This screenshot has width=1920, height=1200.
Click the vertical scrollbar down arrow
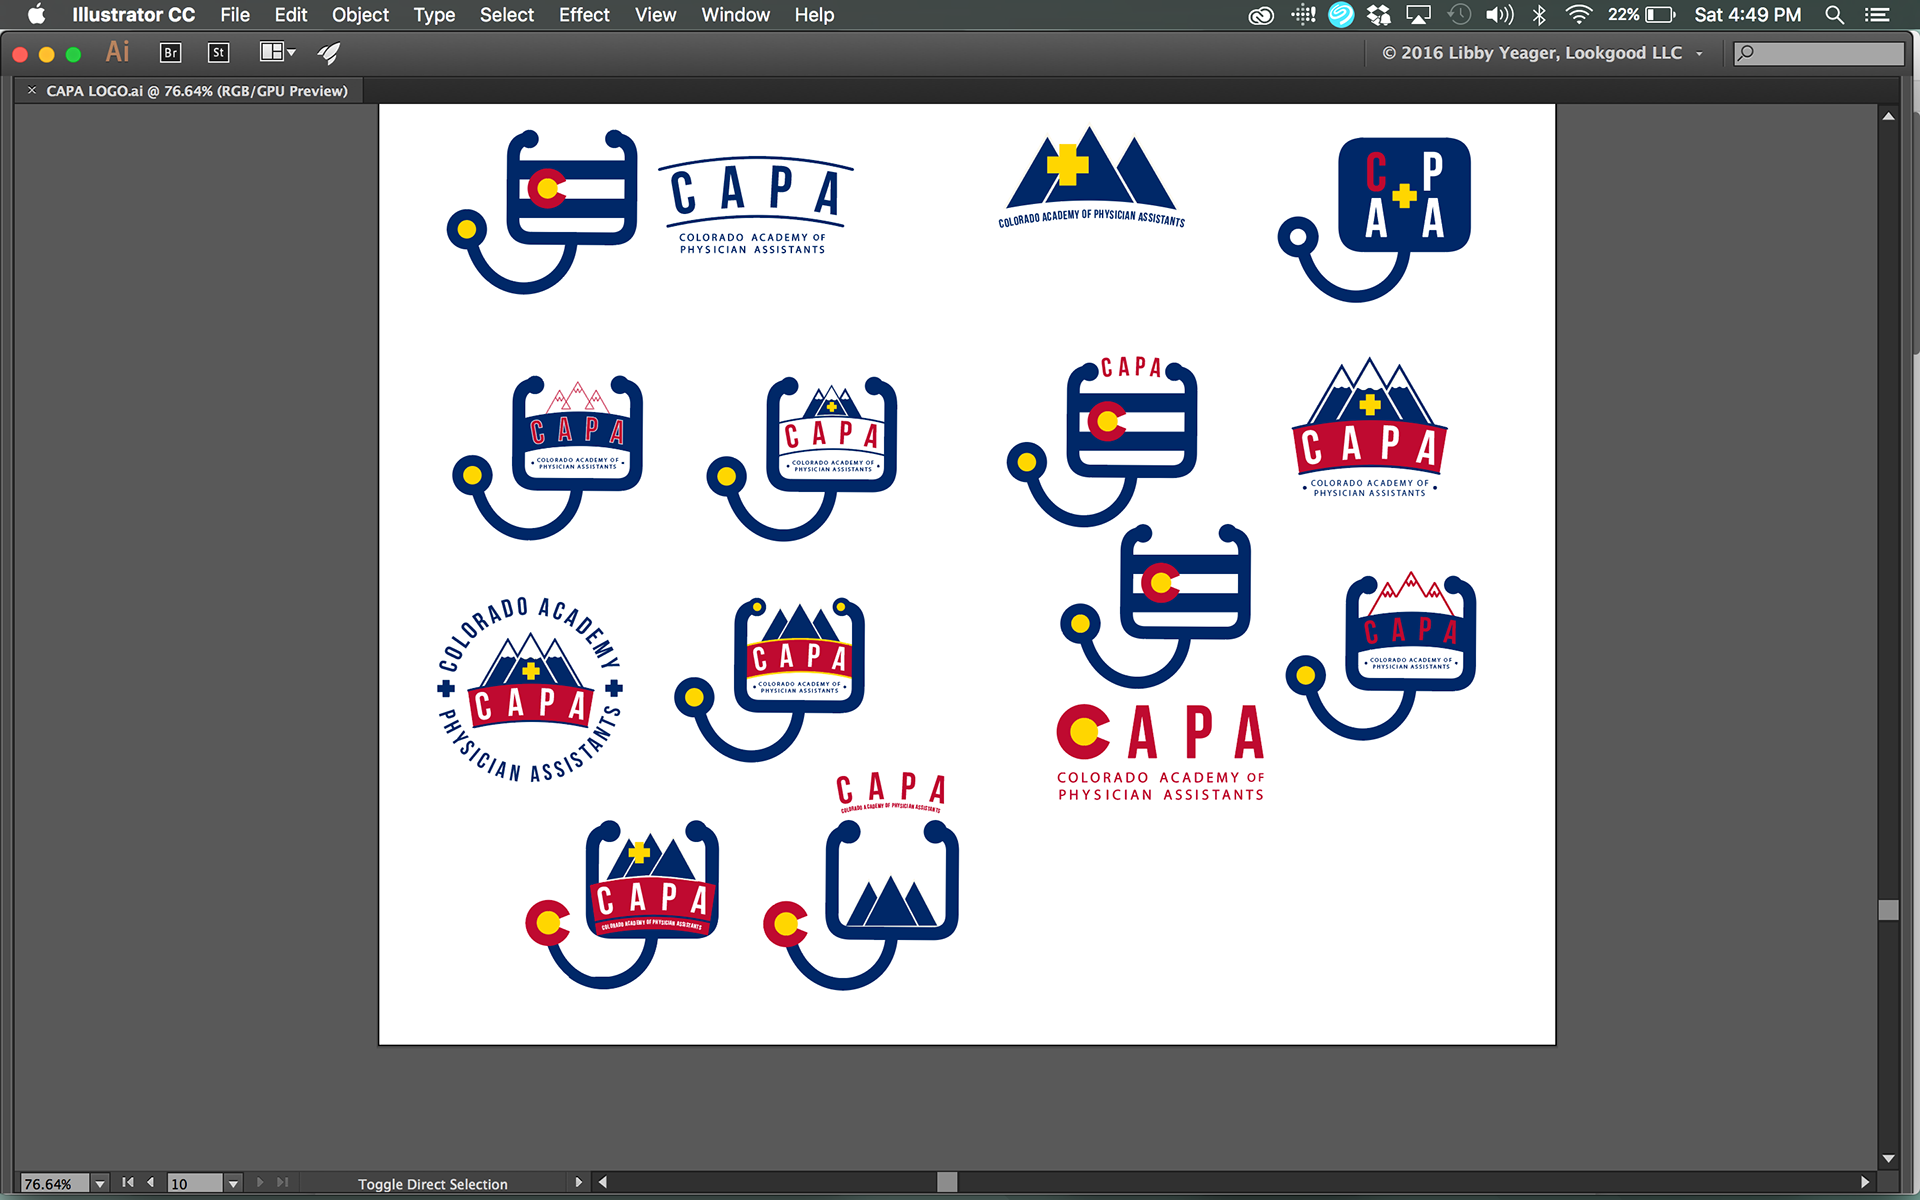pyautogui.click(x=1888, y=1159)
